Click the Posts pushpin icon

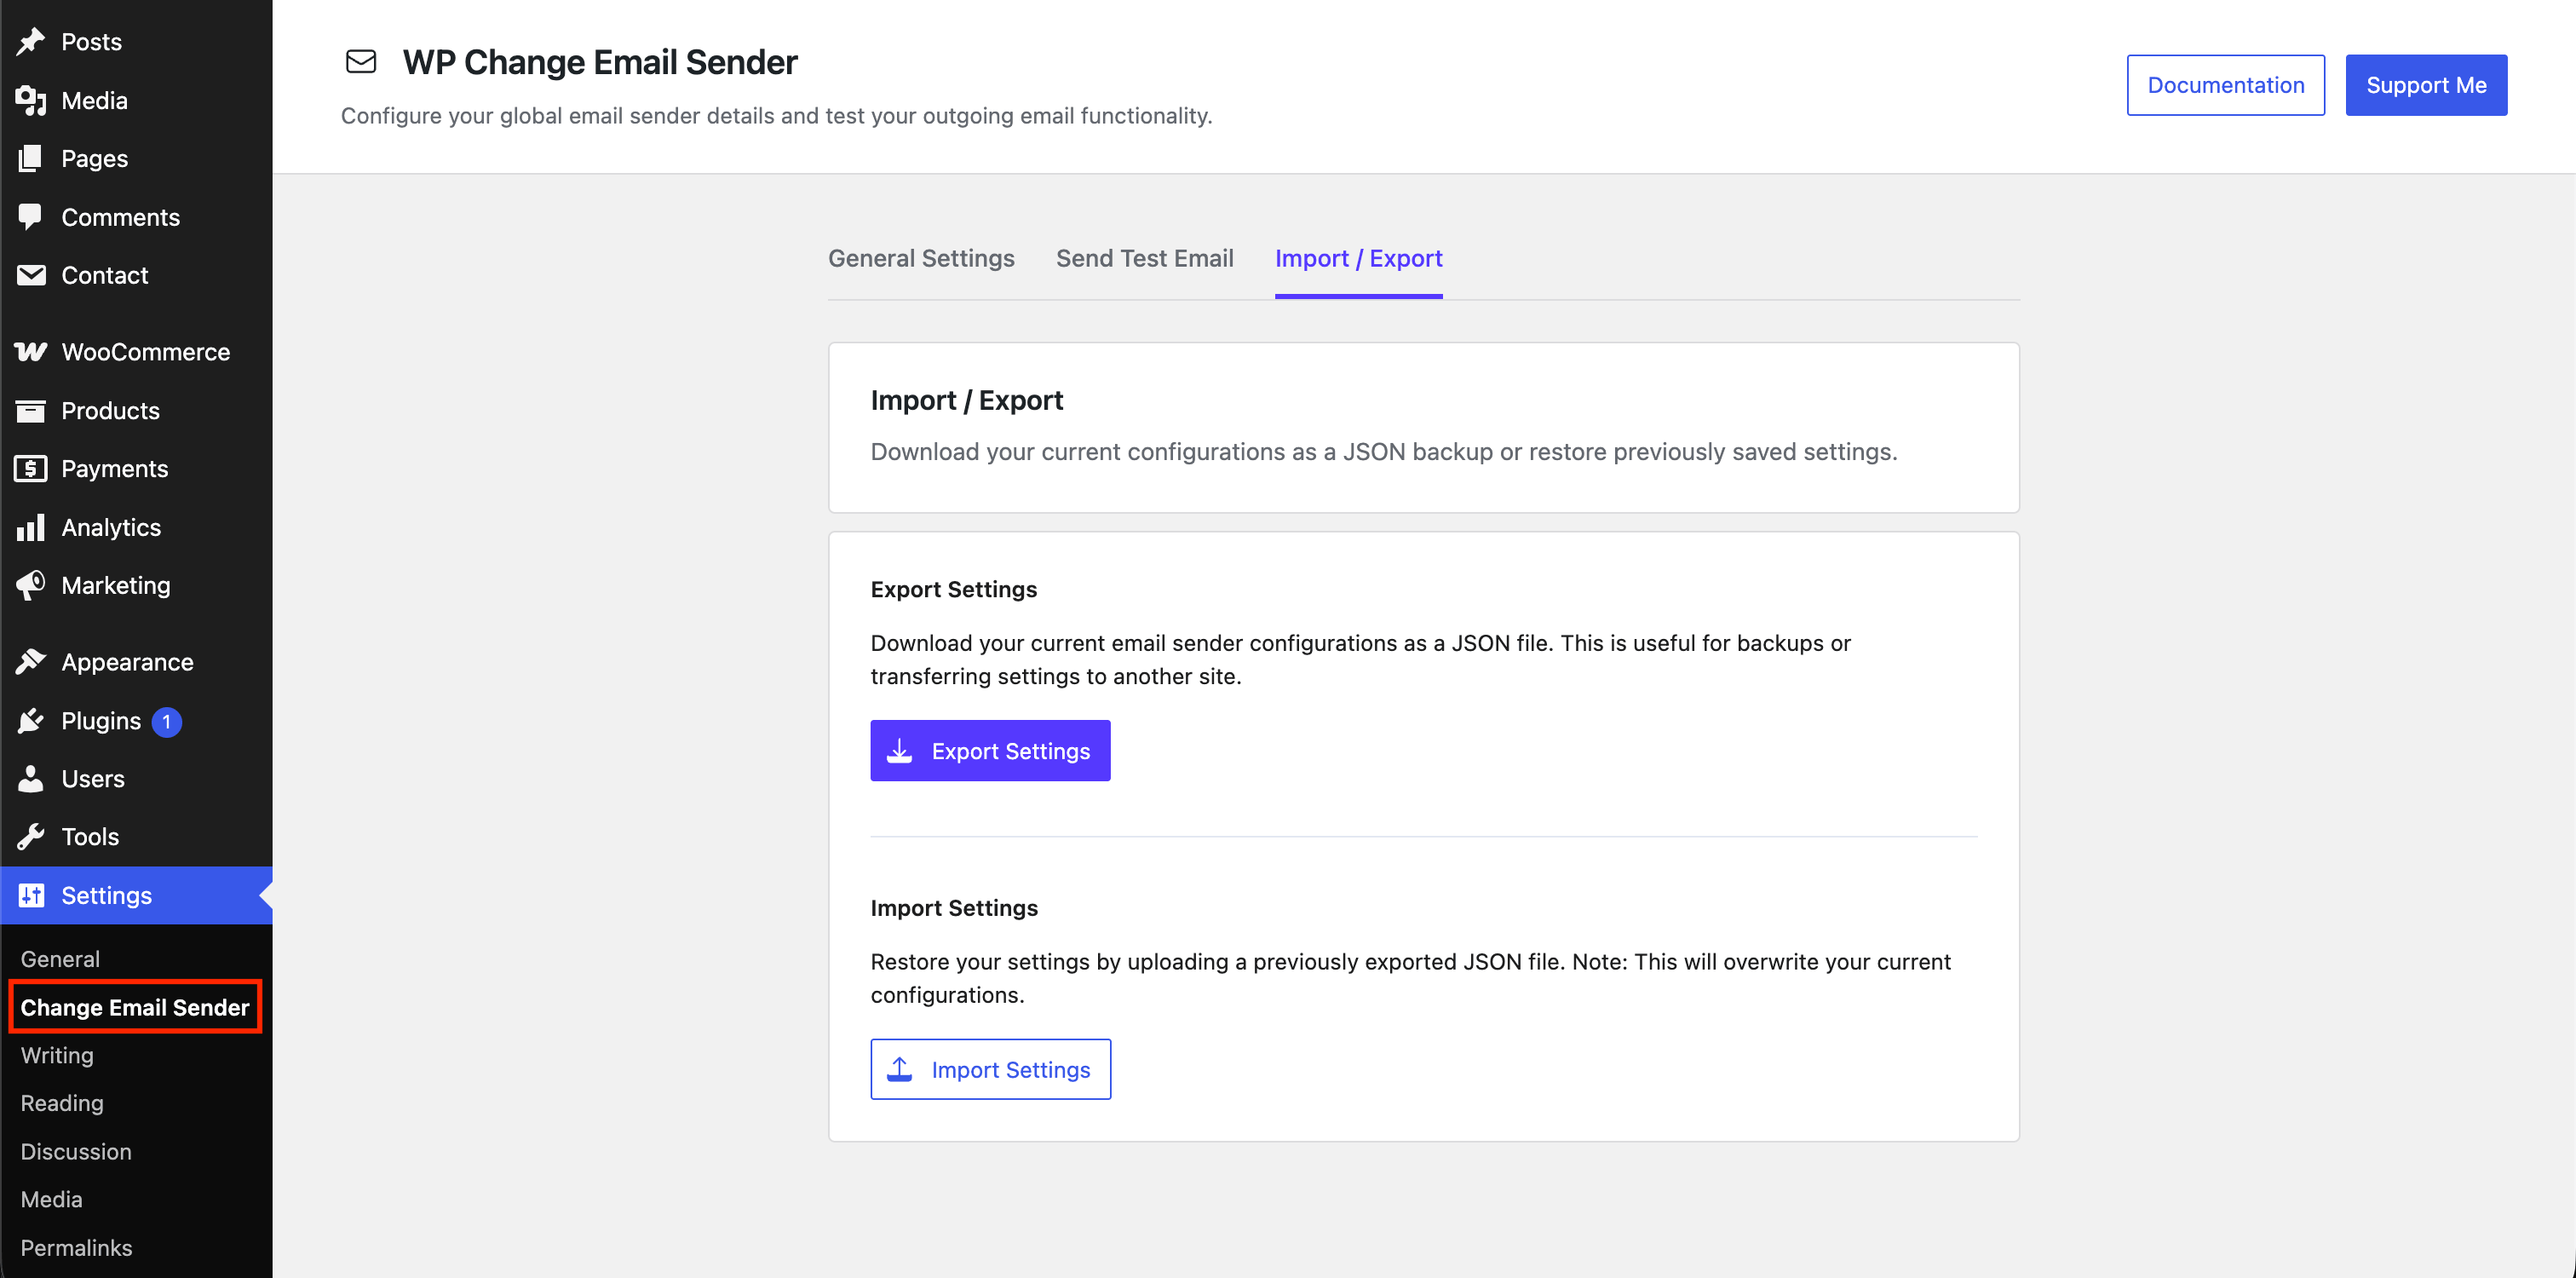point(31,42)
